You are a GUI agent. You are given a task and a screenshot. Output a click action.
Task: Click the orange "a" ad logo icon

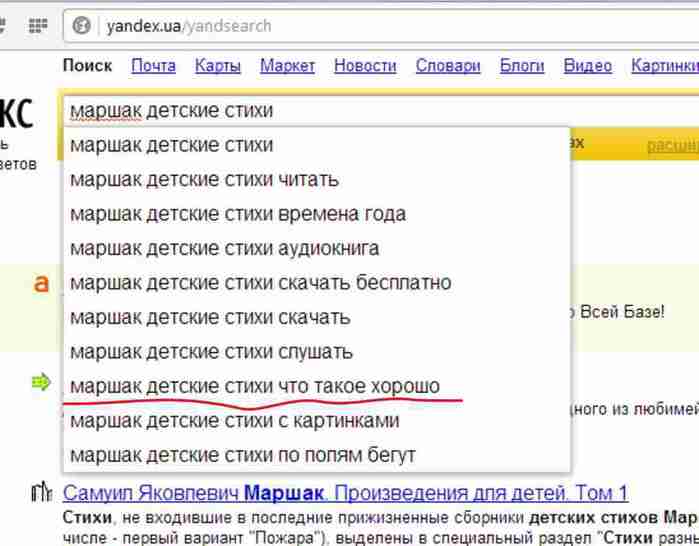tap(41, 283)
